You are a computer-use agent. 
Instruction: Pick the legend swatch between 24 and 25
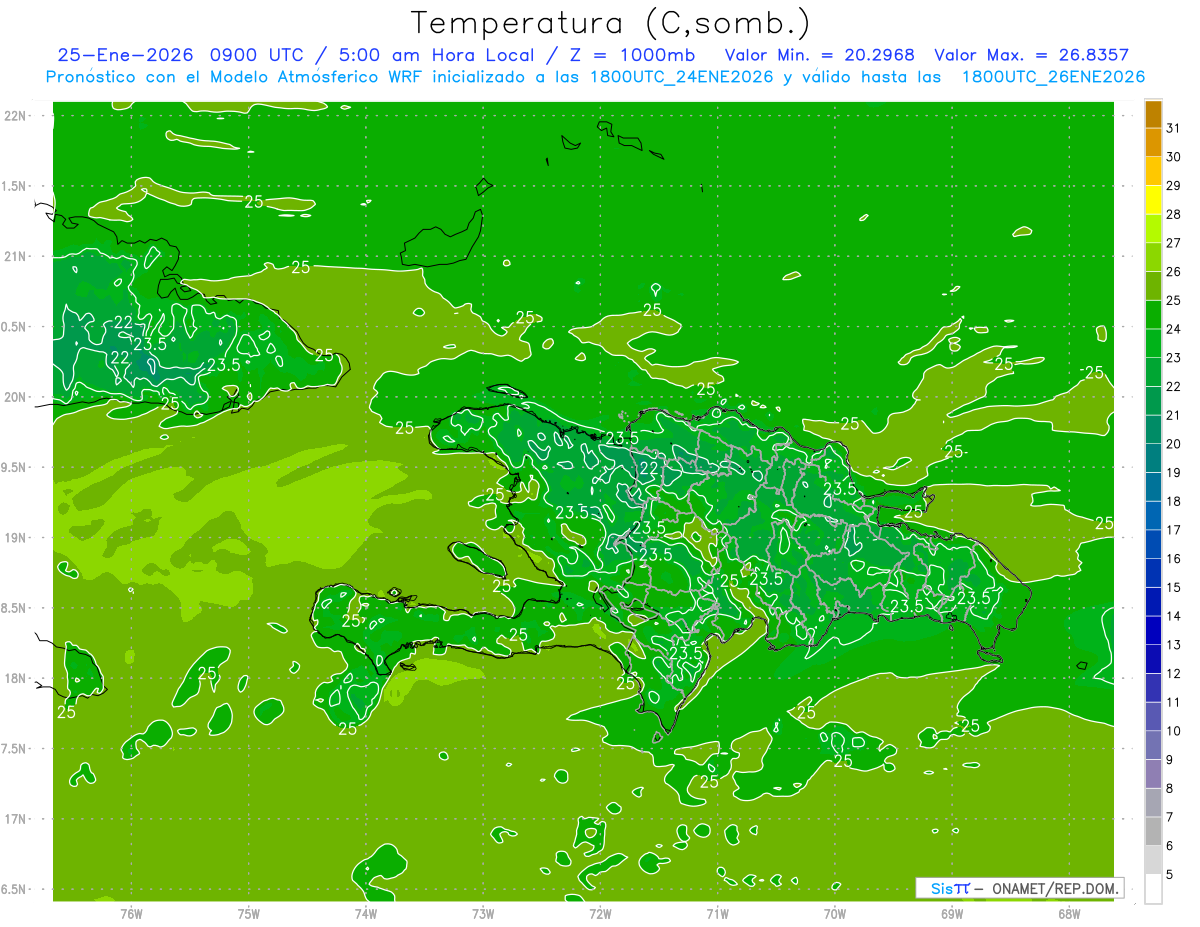[1153, 315]
